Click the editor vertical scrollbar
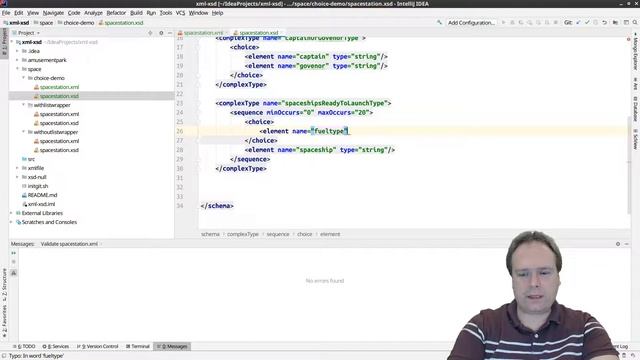This screenshot has height=360, width=640. 629,164
